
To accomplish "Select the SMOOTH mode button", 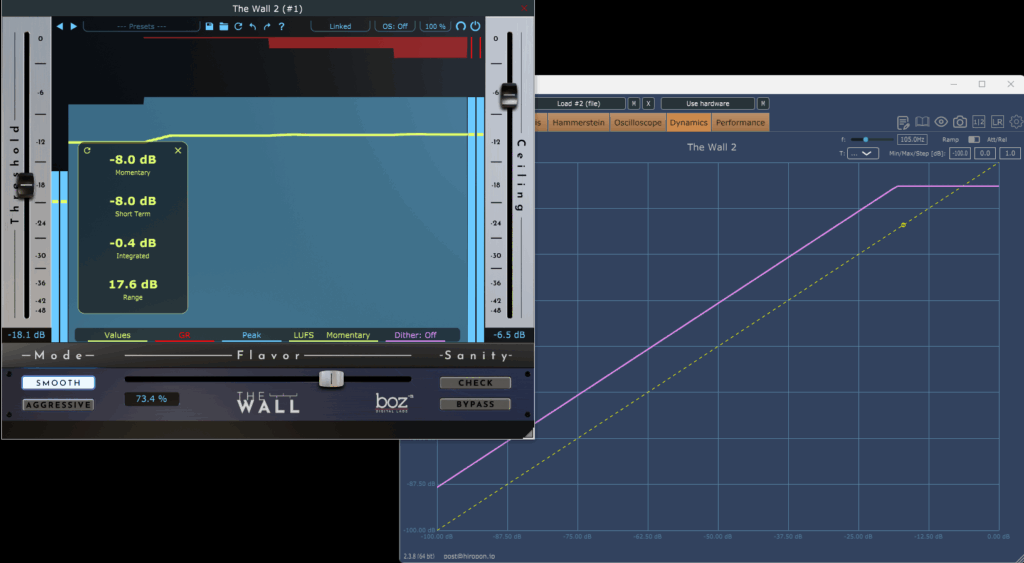I will [58, 383].
